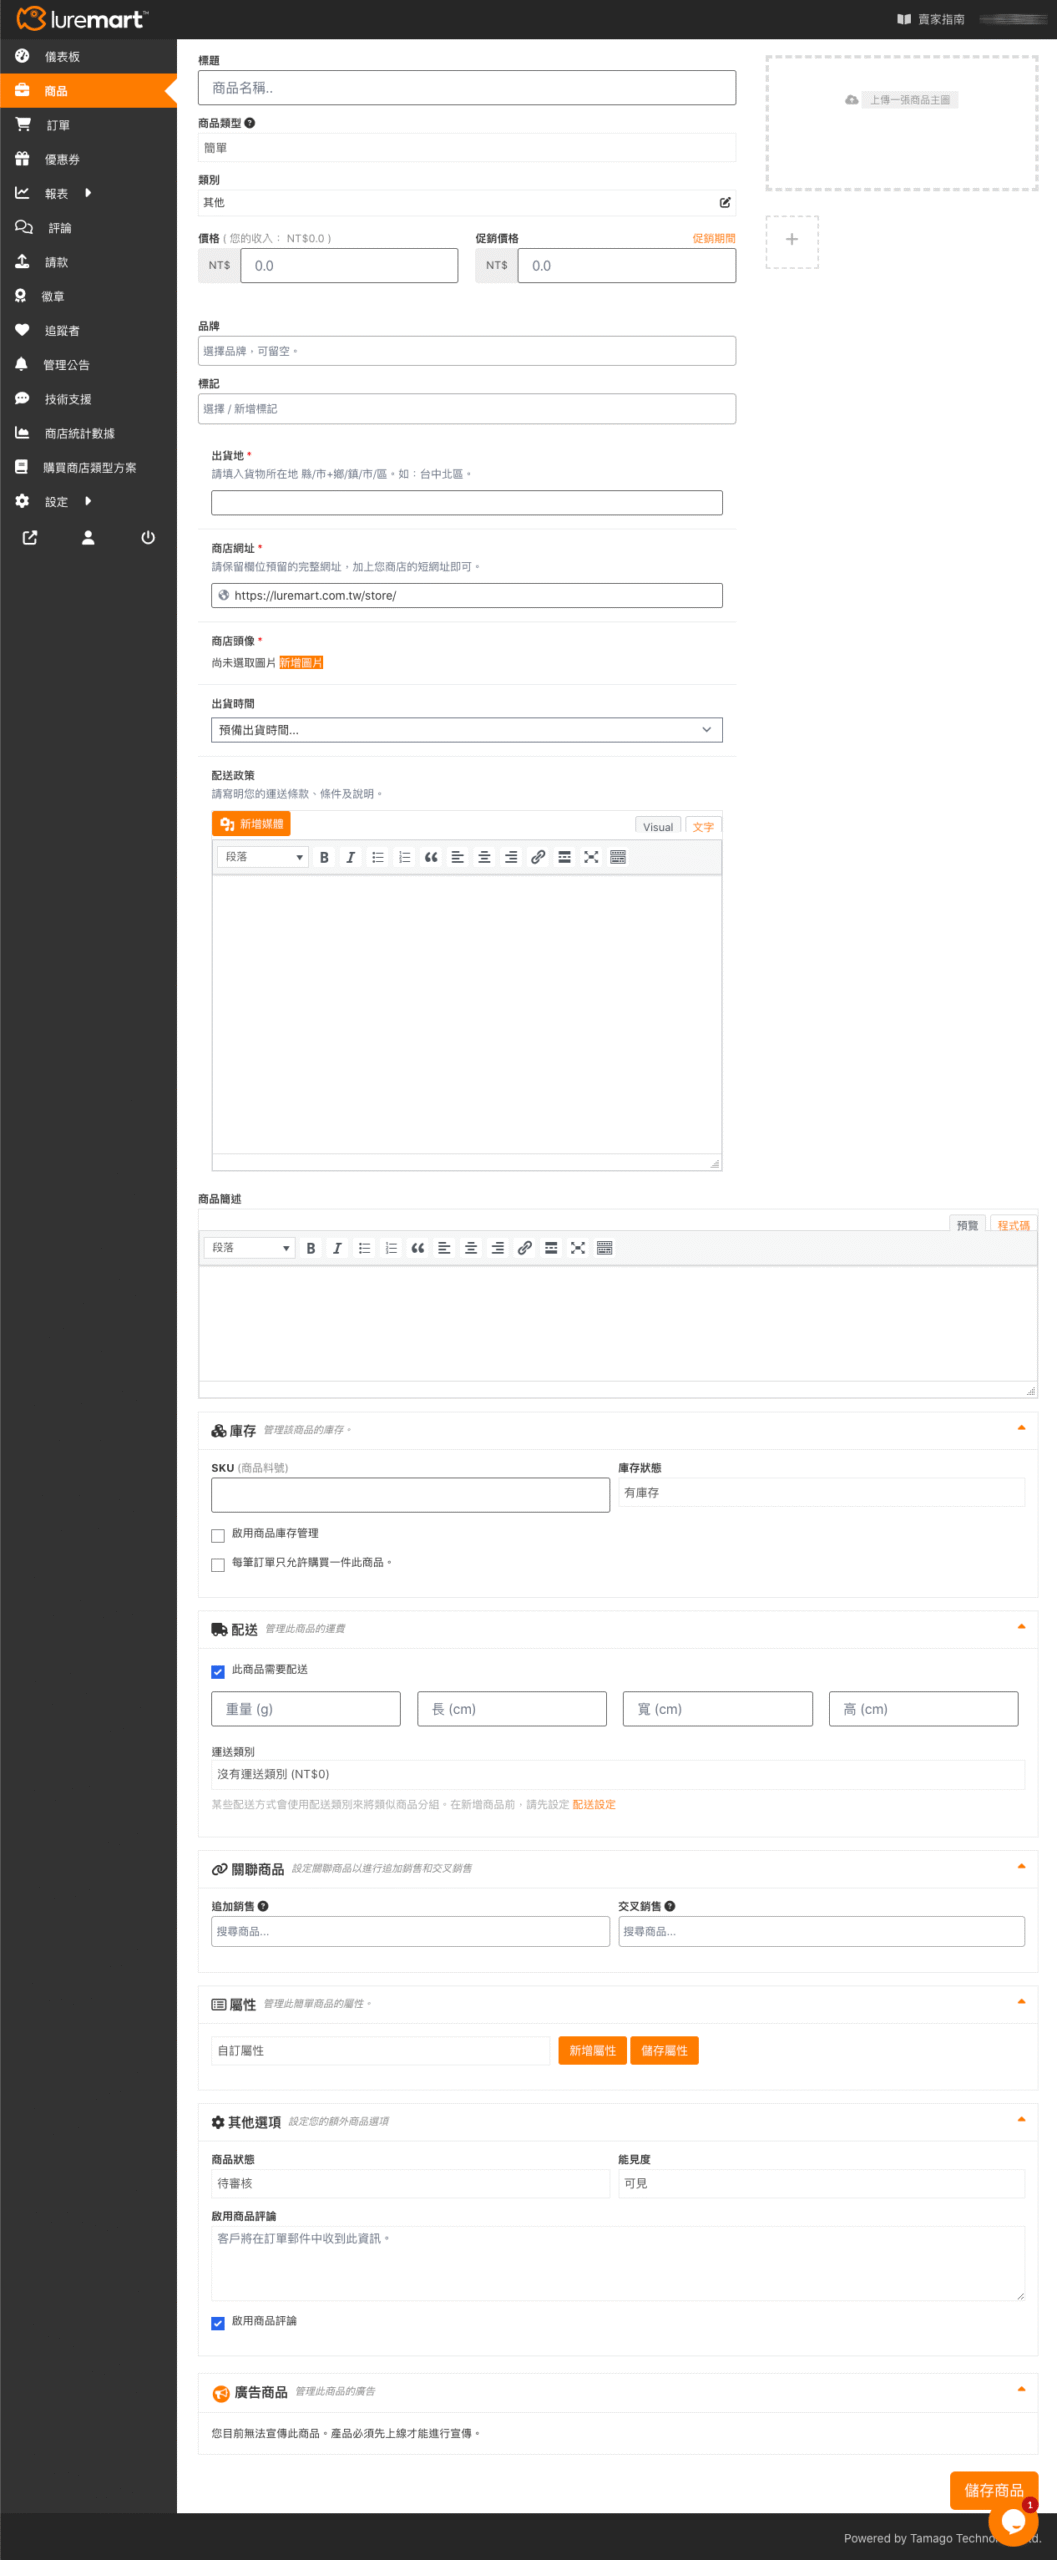Viewport: 1057px width, 2560px height.
Task: Open 段落 format dropdown in 配送政策 editor
Action: pos(263,857)
